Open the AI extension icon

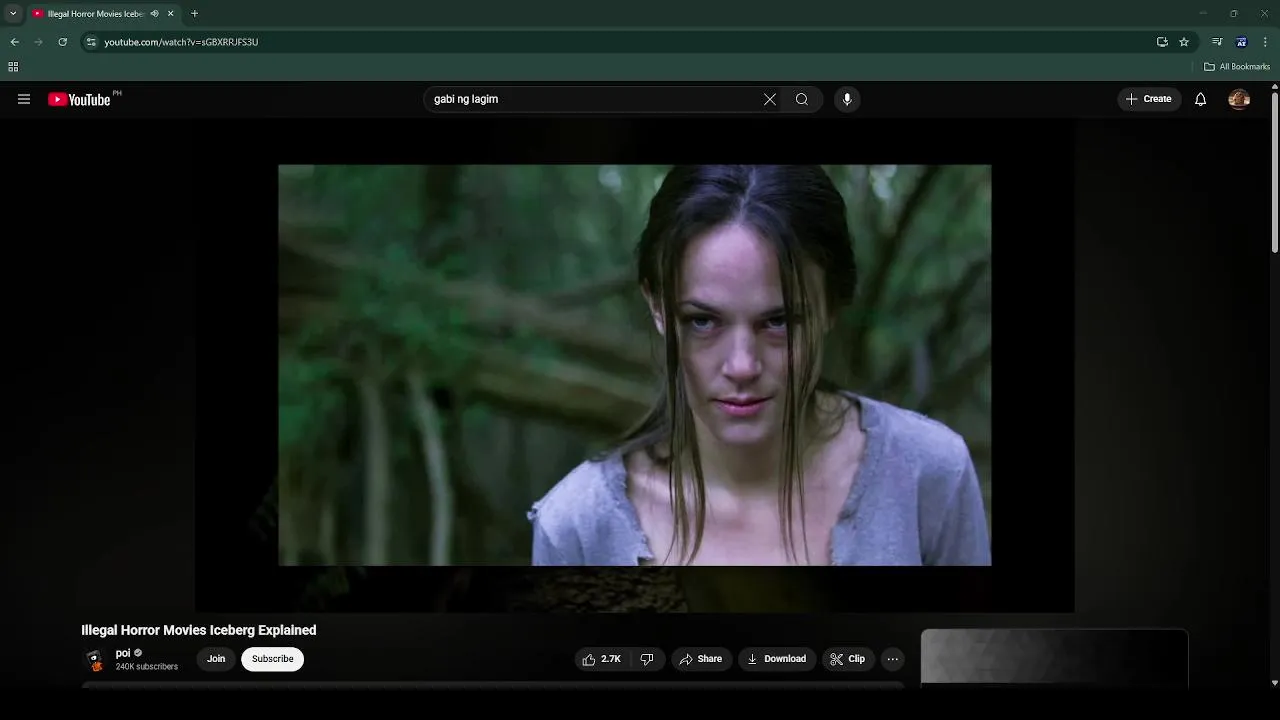[x=1241, y=42]
